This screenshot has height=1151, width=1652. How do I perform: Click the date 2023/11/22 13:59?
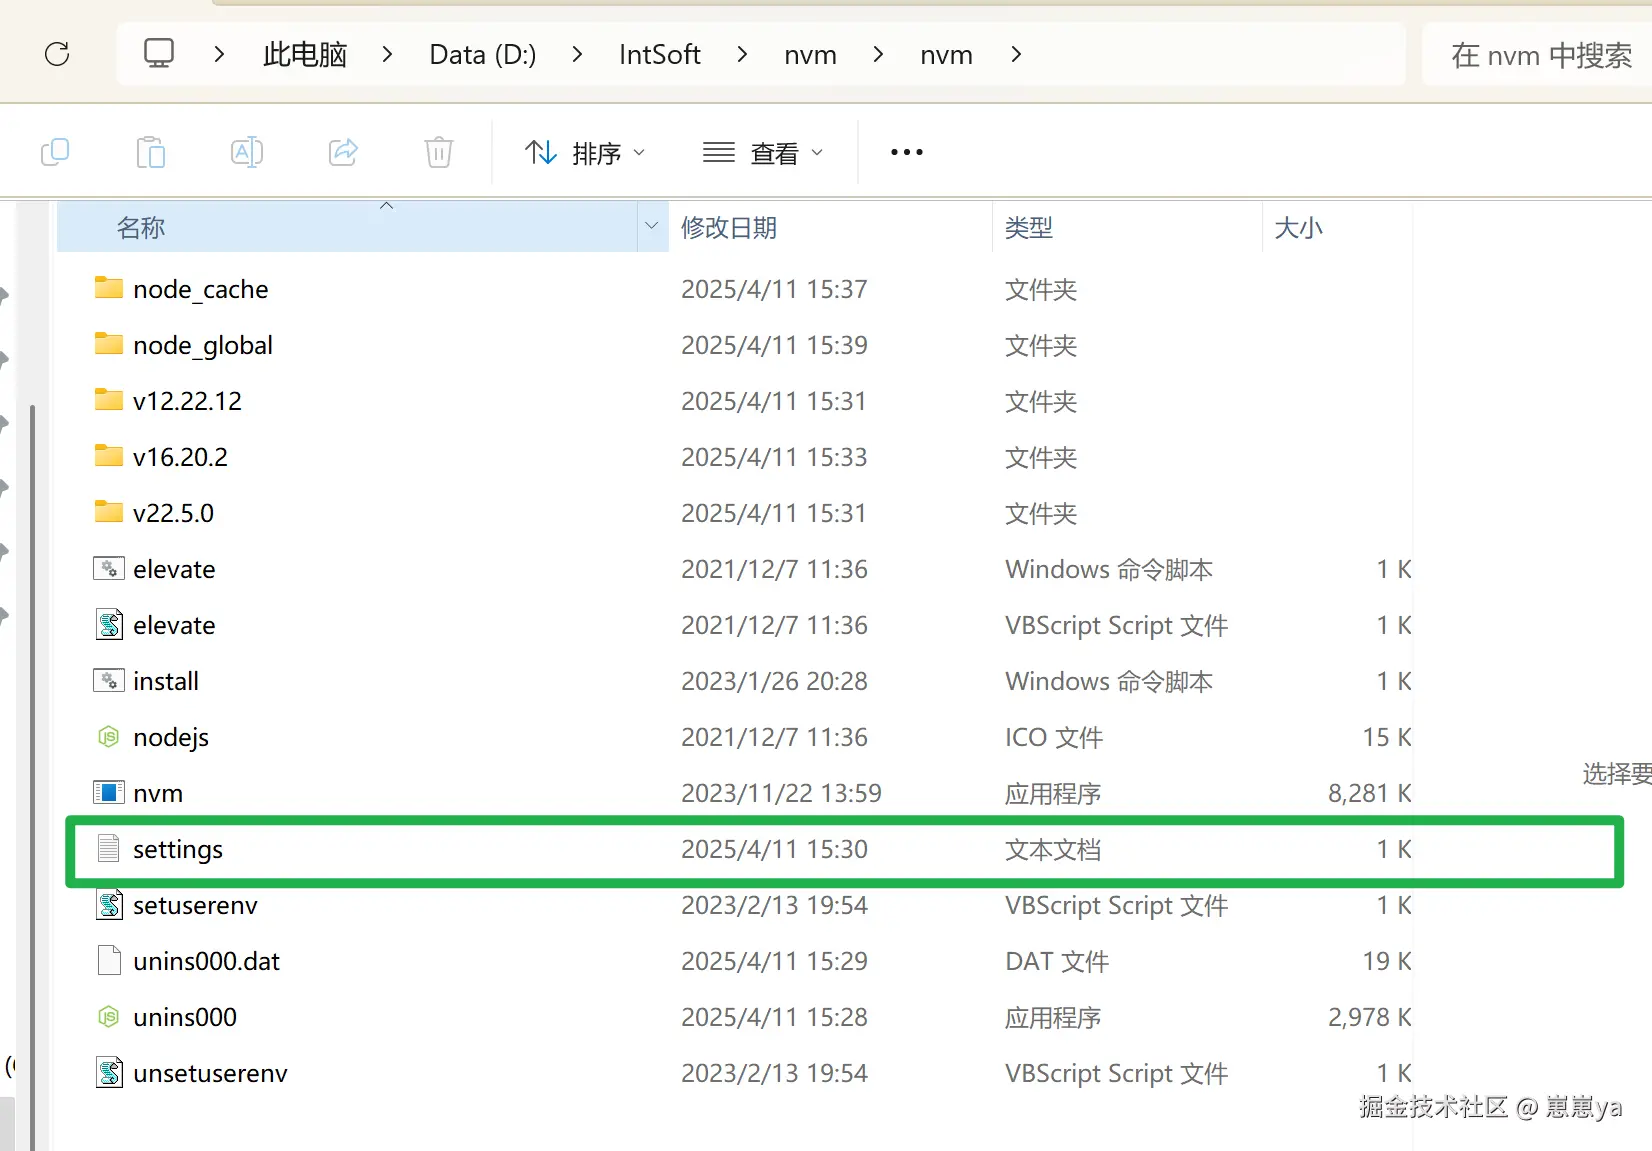point(781,793)
